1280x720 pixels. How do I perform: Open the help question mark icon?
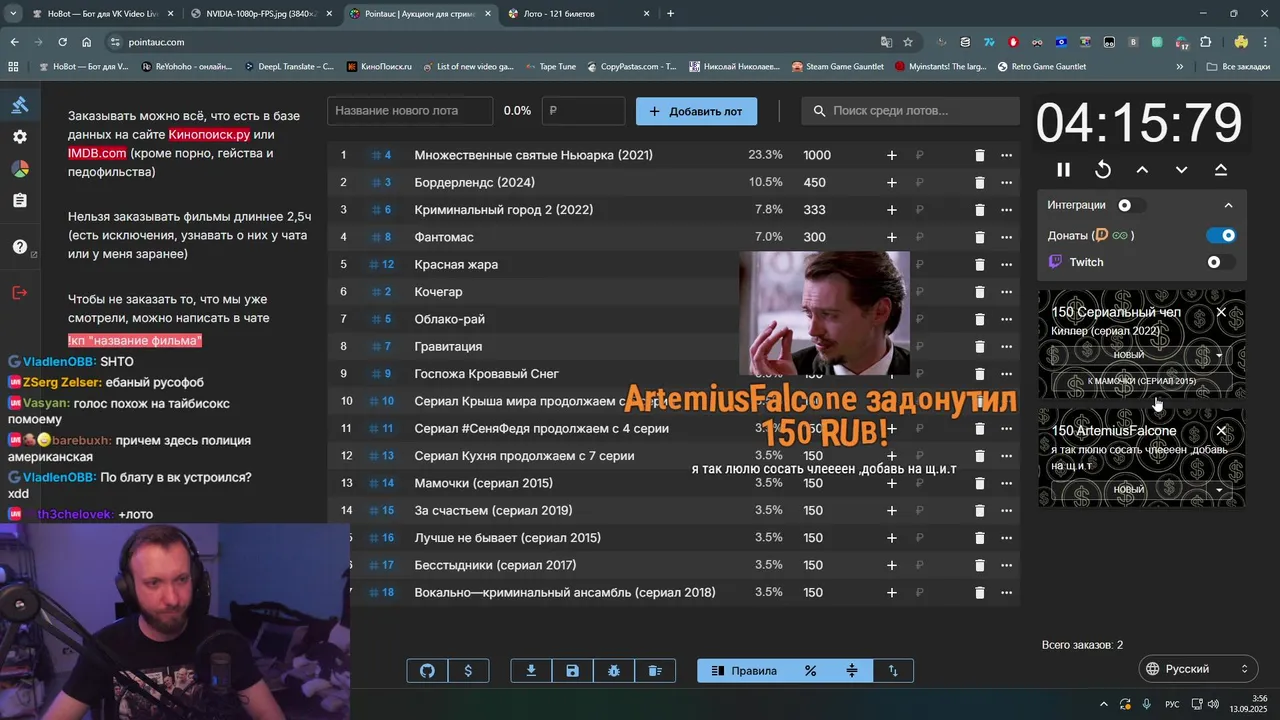coord(20,247)
